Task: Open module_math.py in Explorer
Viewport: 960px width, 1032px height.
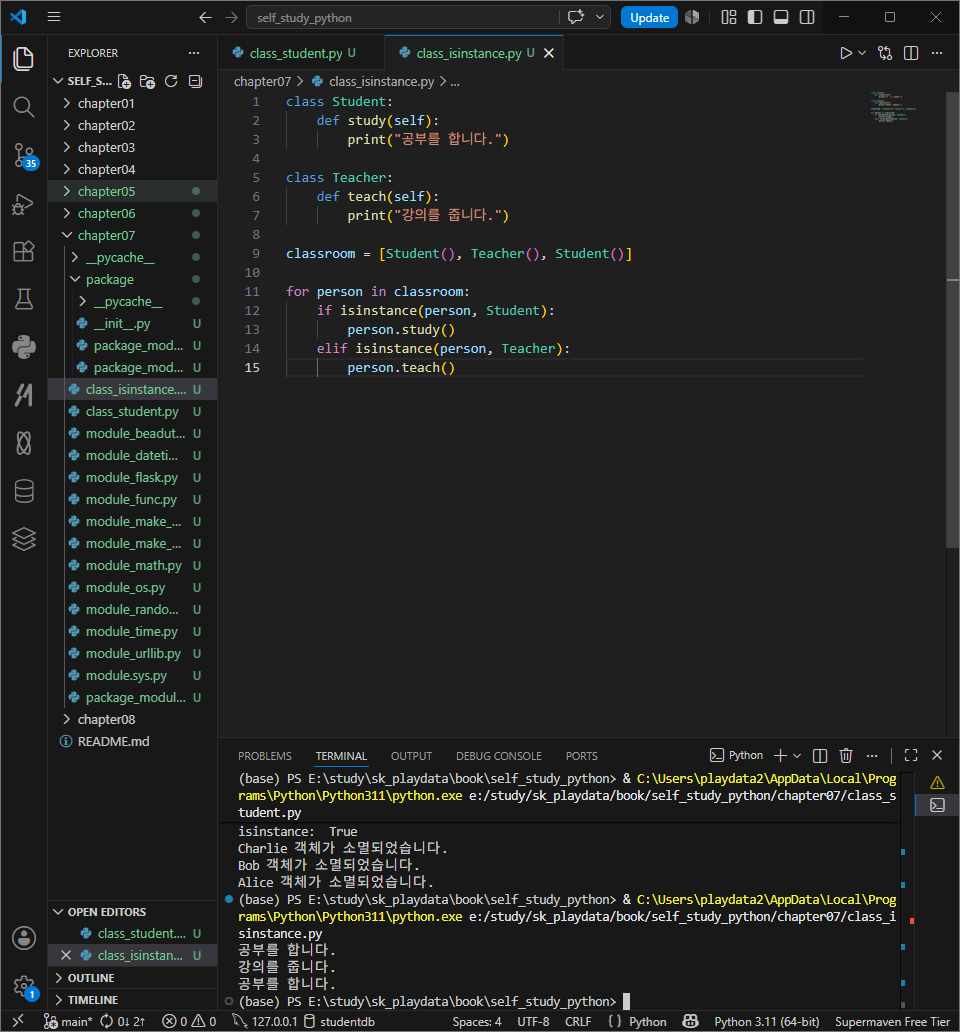Action: (132, 566)
